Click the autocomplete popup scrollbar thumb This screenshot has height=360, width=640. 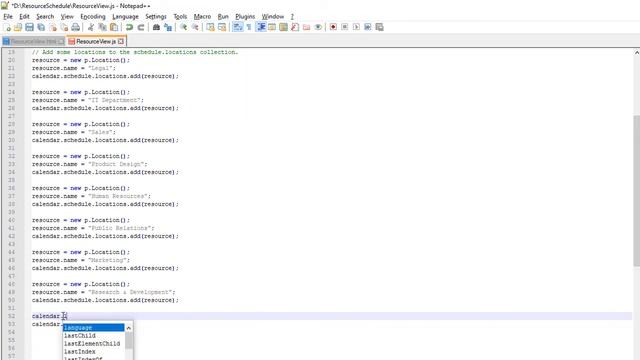[x=129, y=340]
